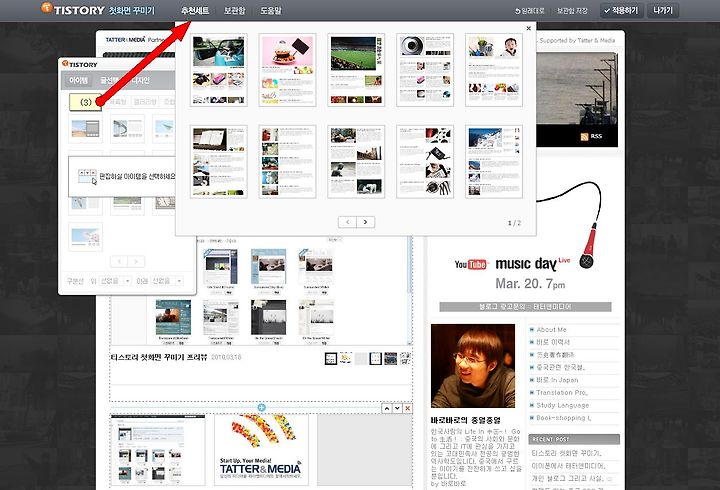Click the empty gray slot in bottom block

click(365, 450)
